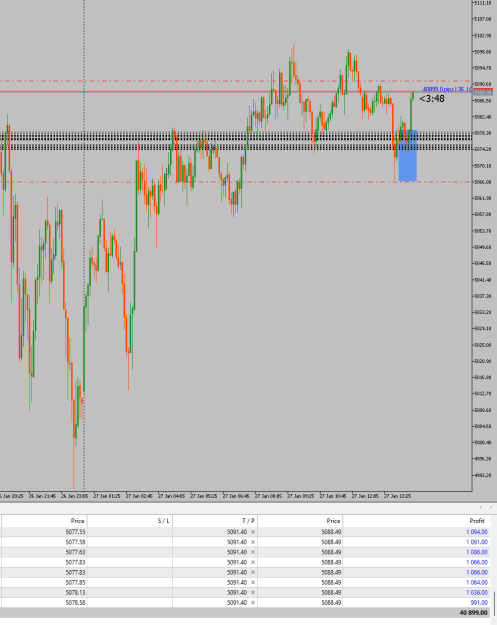Select the solid red horizontal price line

[x=235, y=91]
